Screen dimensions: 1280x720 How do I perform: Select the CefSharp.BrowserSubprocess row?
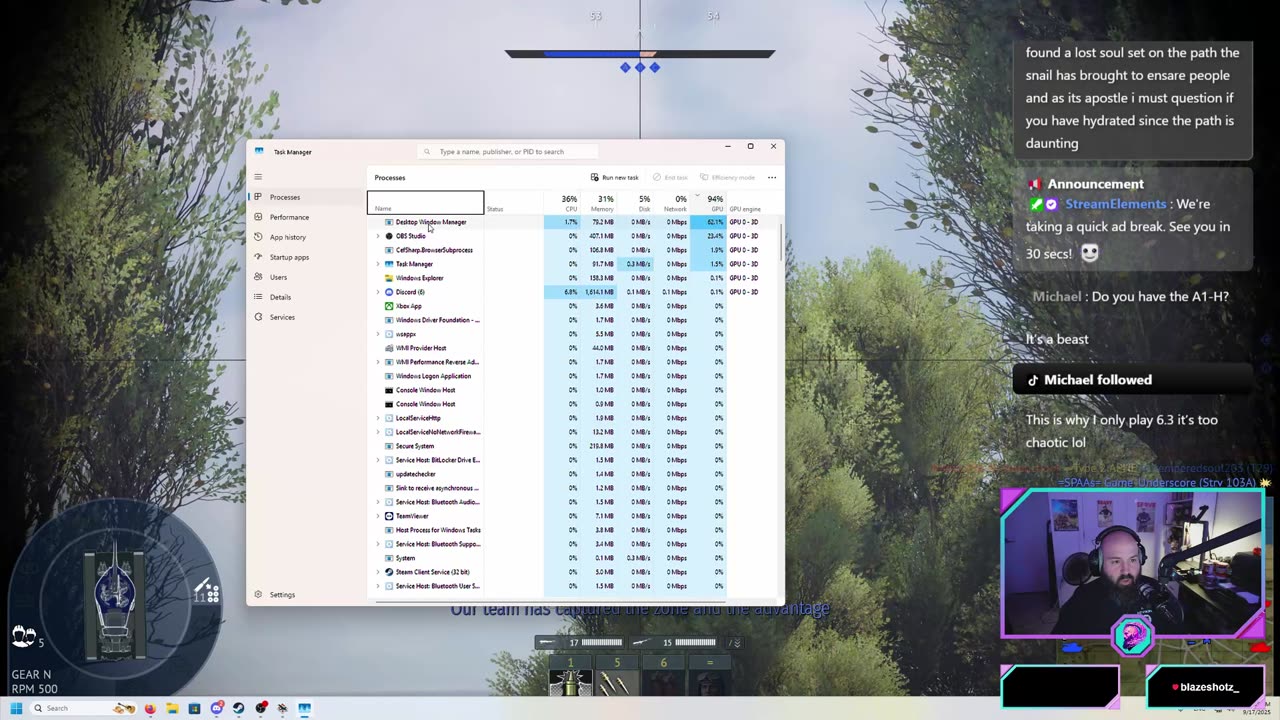(571, 250)
